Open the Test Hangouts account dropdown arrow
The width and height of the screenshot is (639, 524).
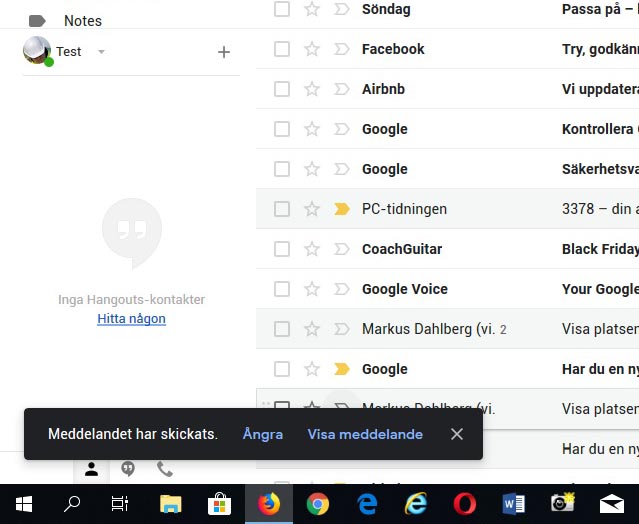click(x=101, y=52)
